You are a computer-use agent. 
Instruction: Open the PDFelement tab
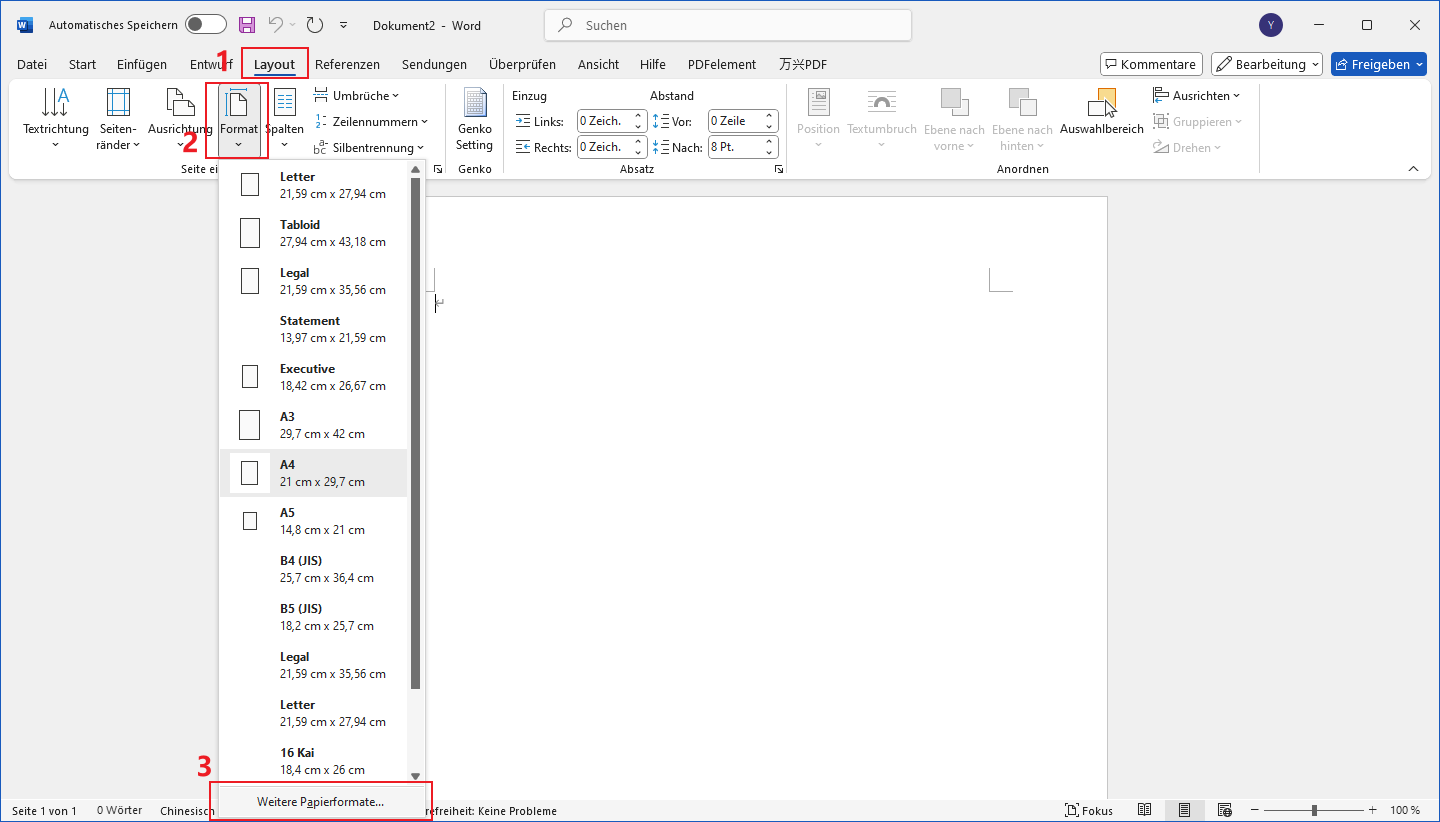722,64
